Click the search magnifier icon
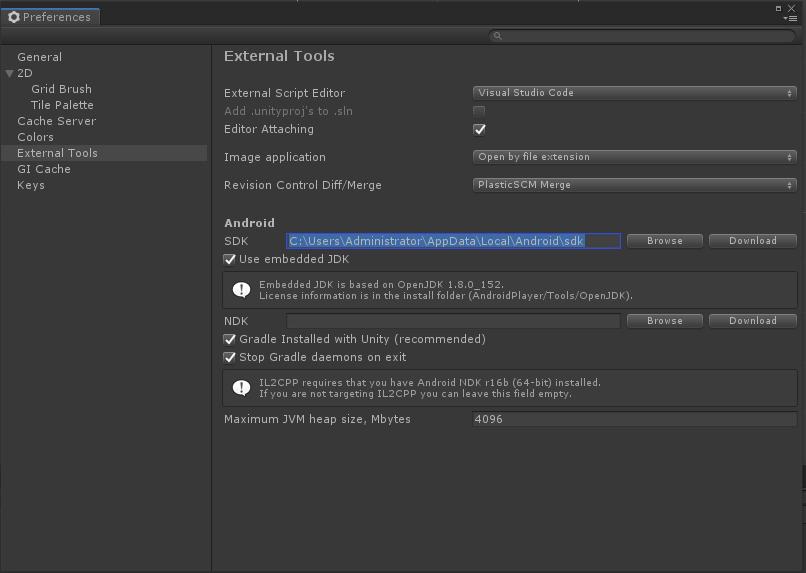806x573 pixels. 497,36
